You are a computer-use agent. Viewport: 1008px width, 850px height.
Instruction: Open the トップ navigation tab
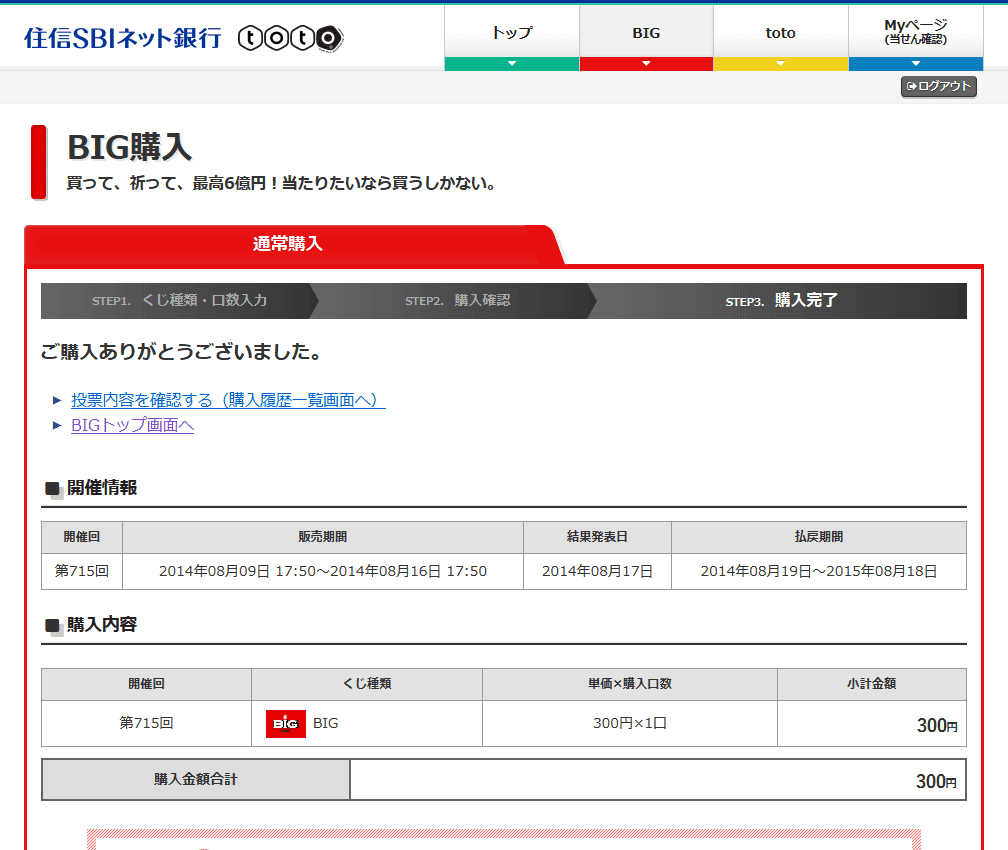click(512, 32)
